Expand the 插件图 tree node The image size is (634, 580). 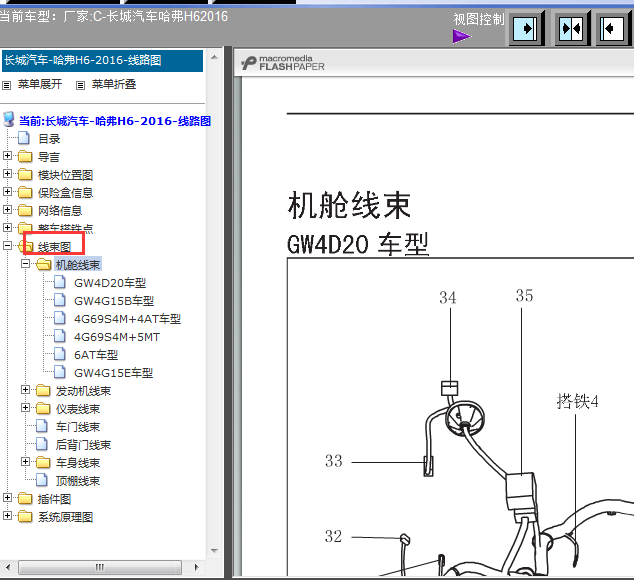pos(7,498)
